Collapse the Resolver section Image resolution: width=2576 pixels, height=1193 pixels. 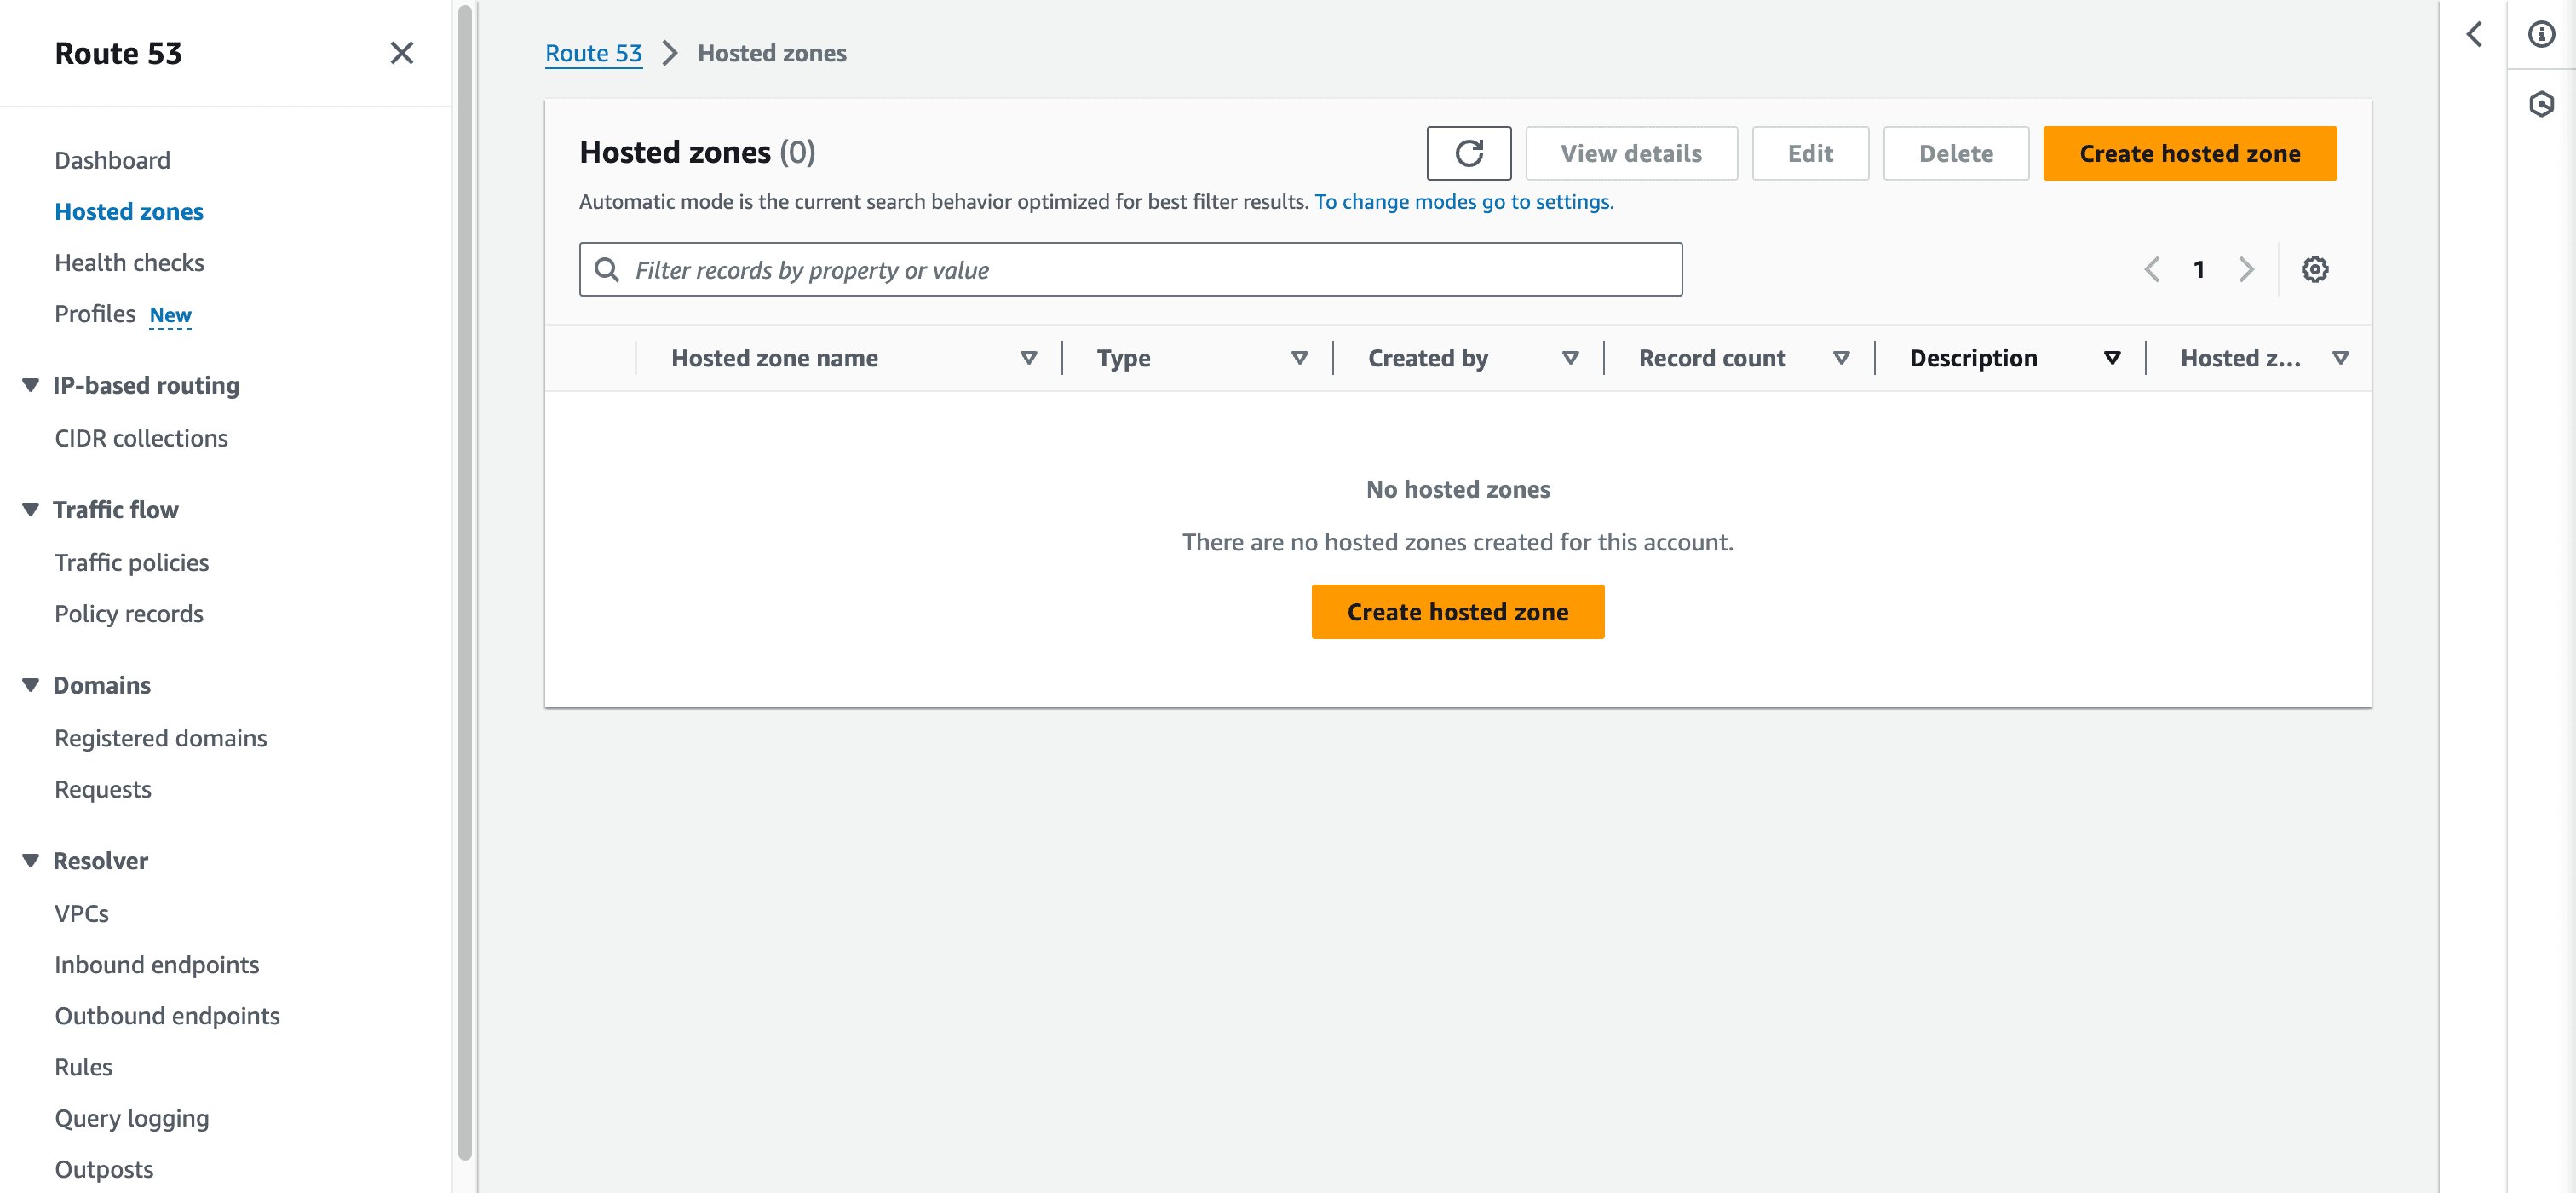(x=31, y=860)
